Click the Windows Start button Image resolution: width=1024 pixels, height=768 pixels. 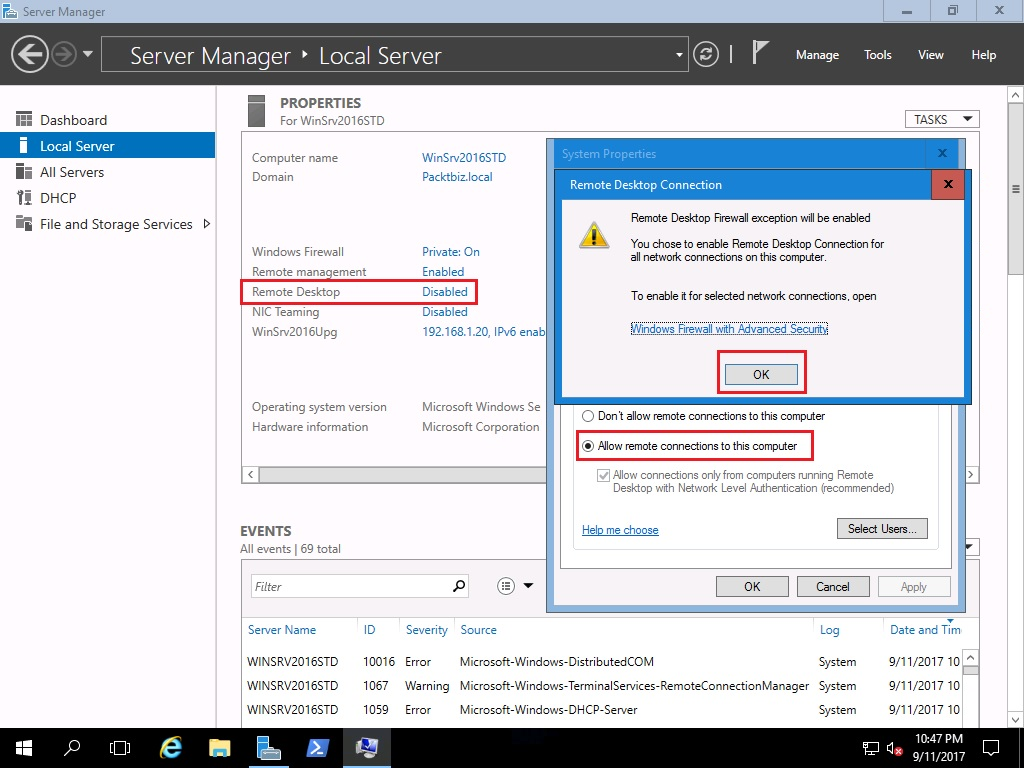pos(23,747)
